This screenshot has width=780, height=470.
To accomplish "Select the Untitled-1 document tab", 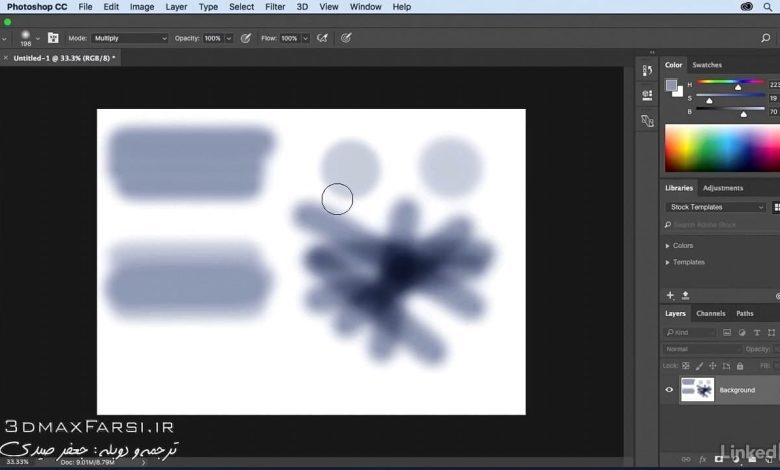I will (64, 58).
